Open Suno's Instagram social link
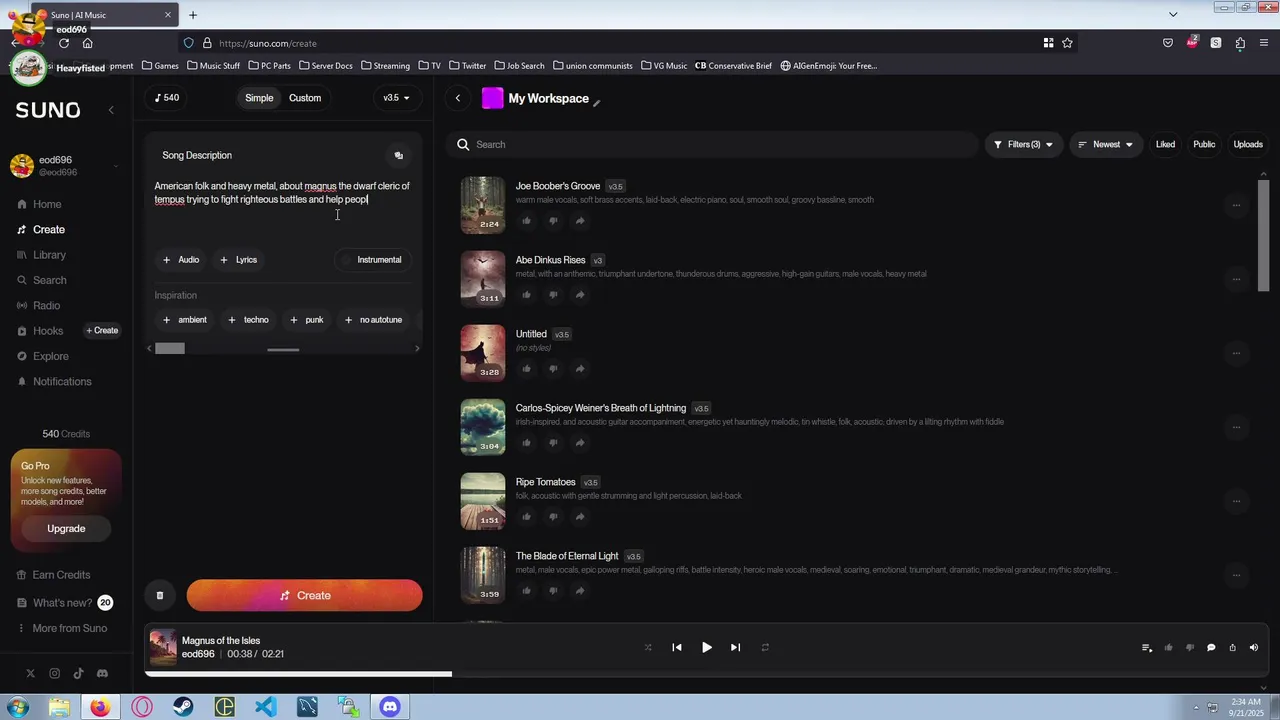1280x720 pixels. [54, 674]
